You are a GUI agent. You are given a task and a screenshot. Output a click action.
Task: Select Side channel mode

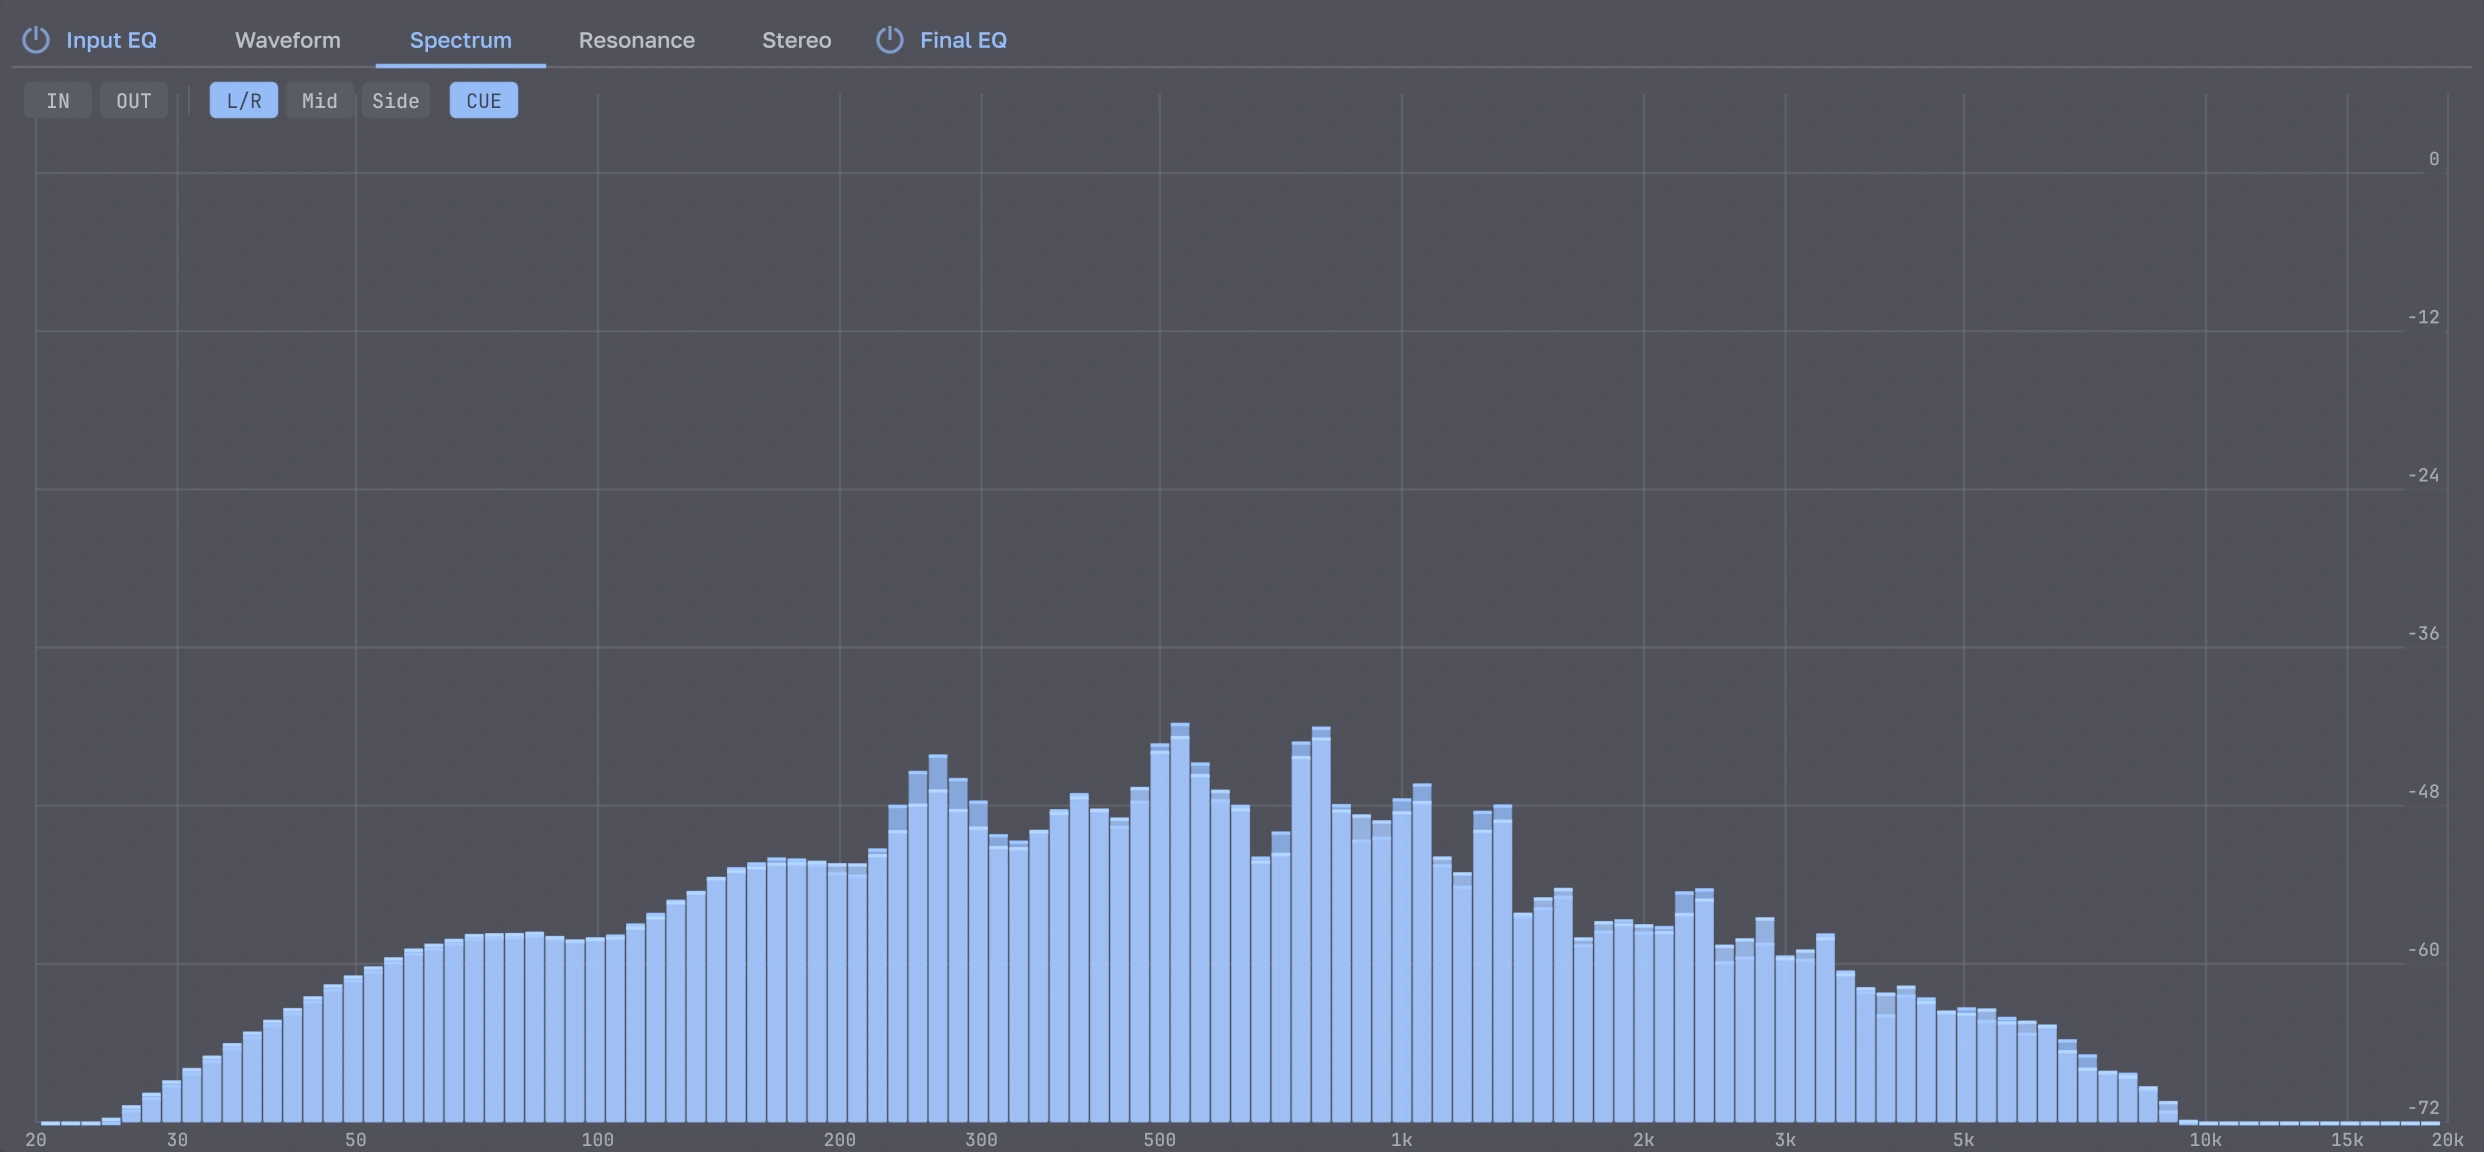tap(396, 100)
